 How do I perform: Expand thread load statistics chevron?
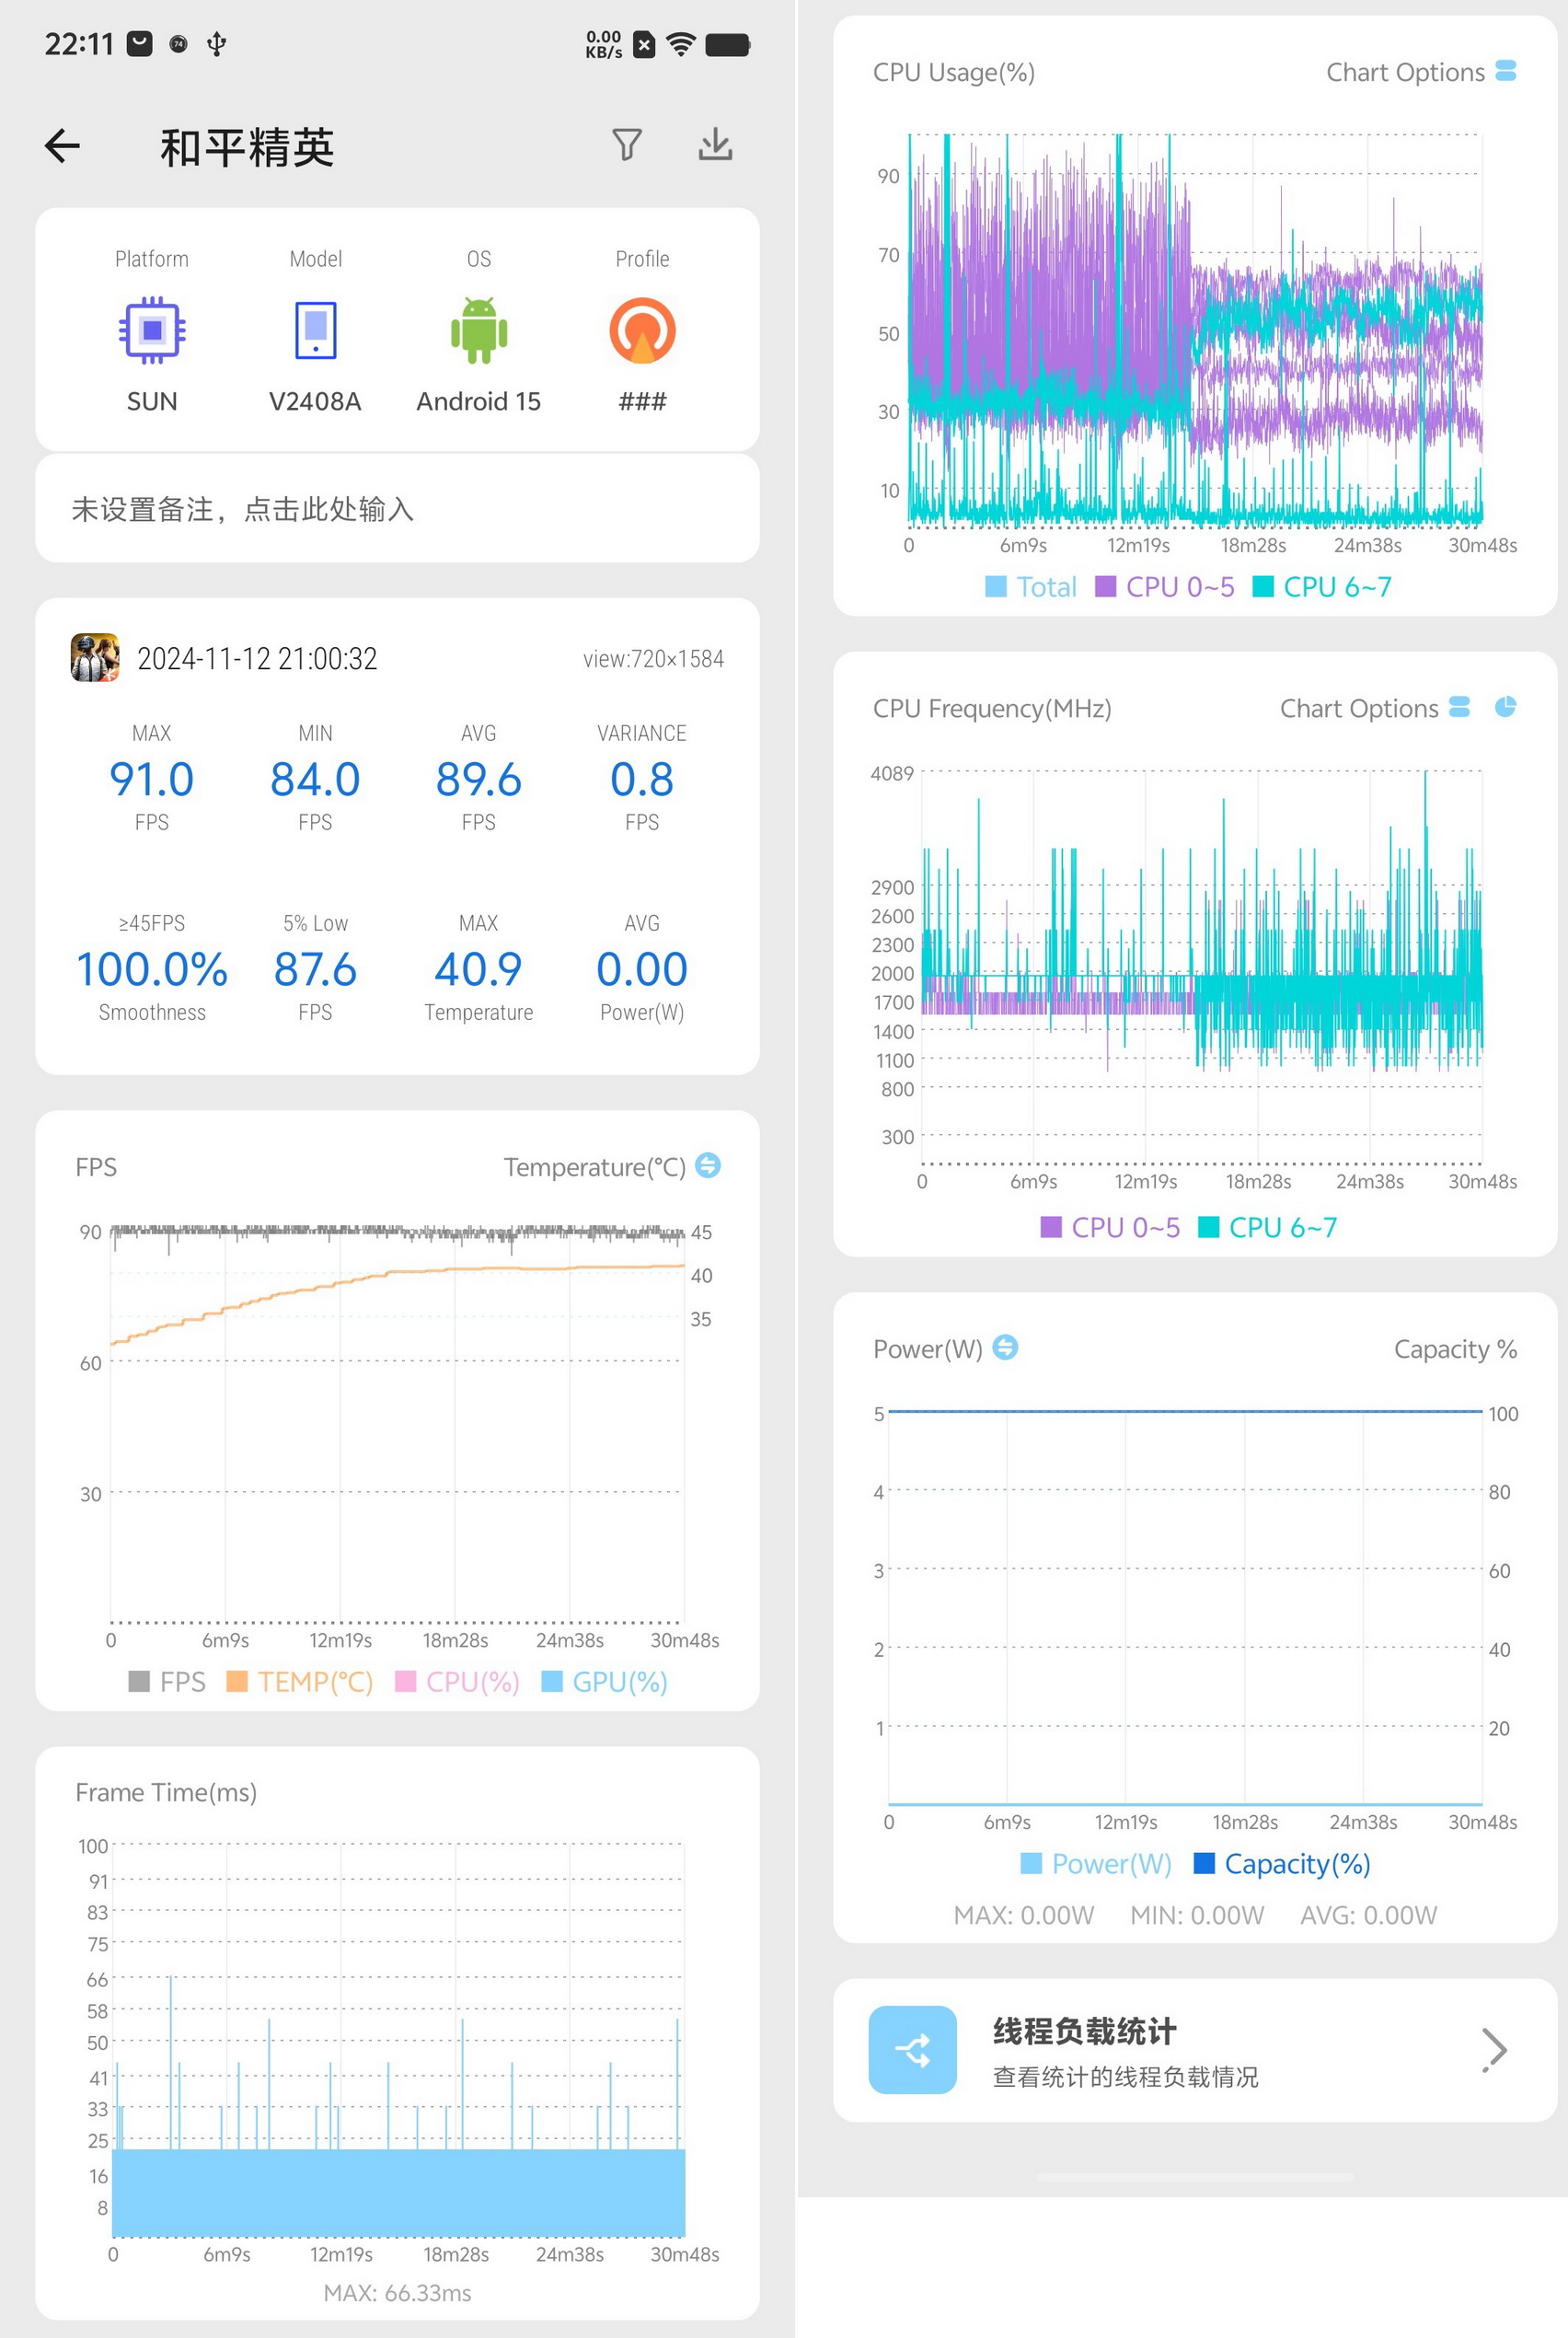coord(1494,2050)
